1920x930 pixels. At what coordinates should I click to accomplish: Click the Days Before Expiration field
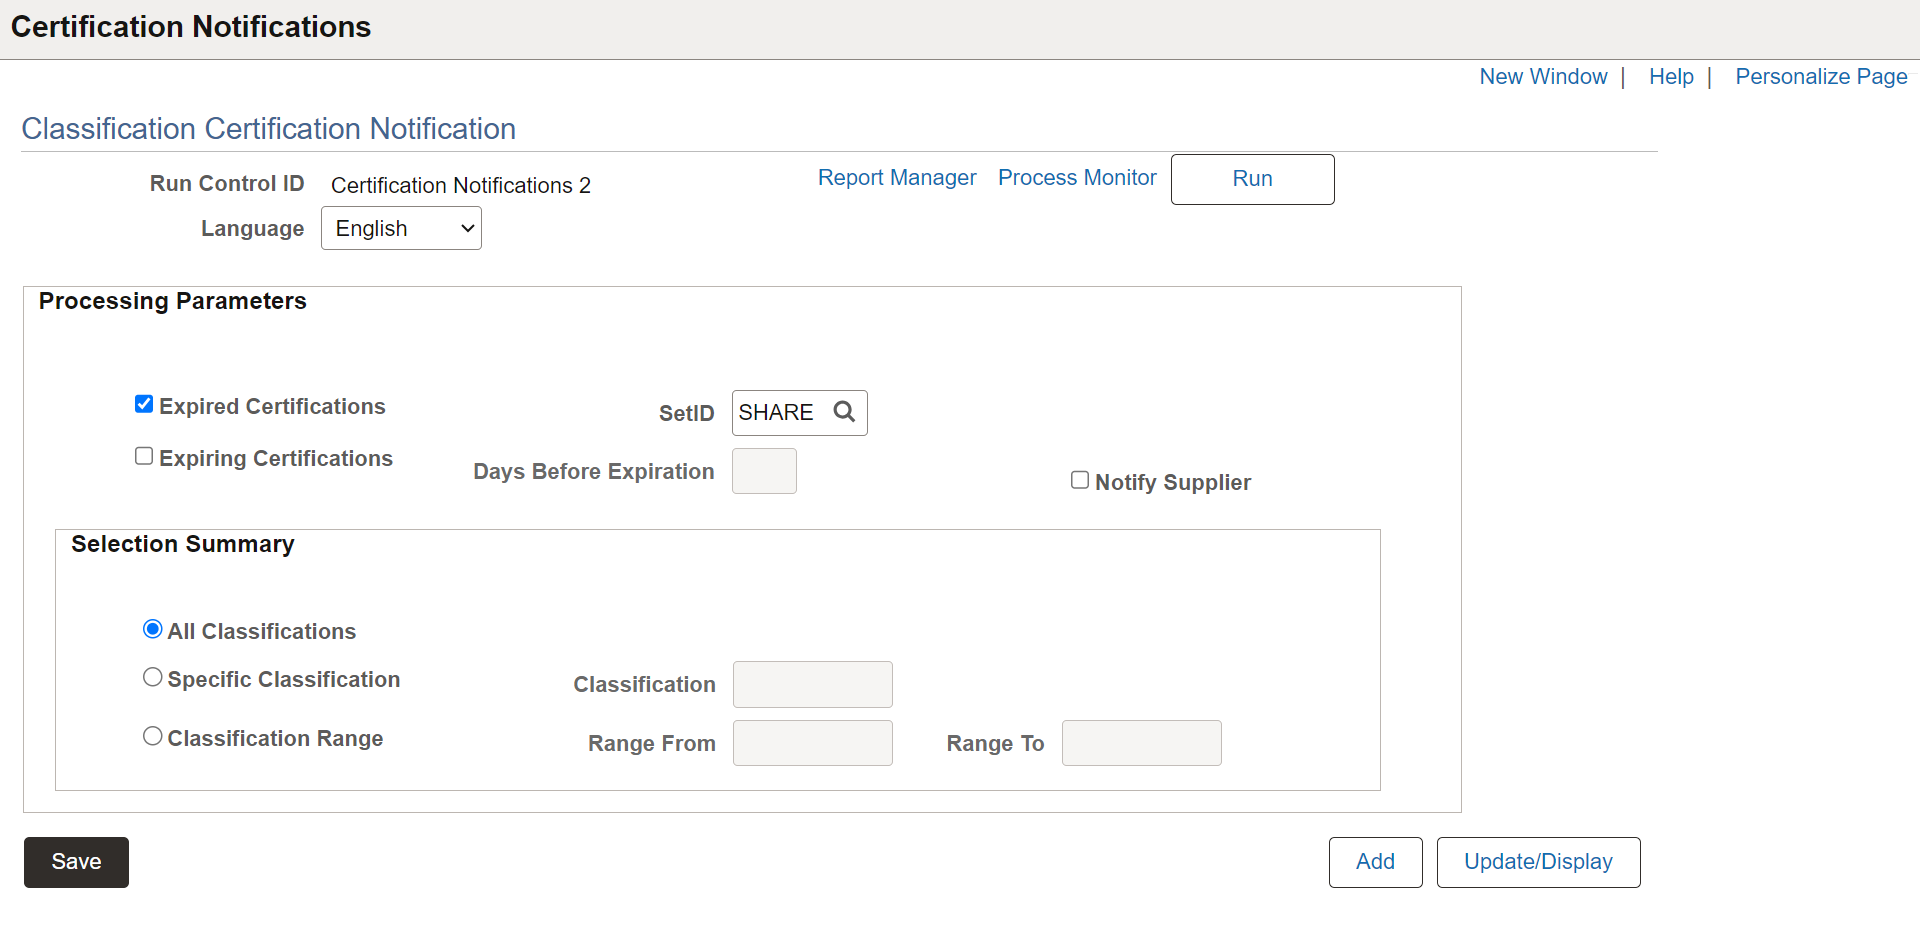764,471
